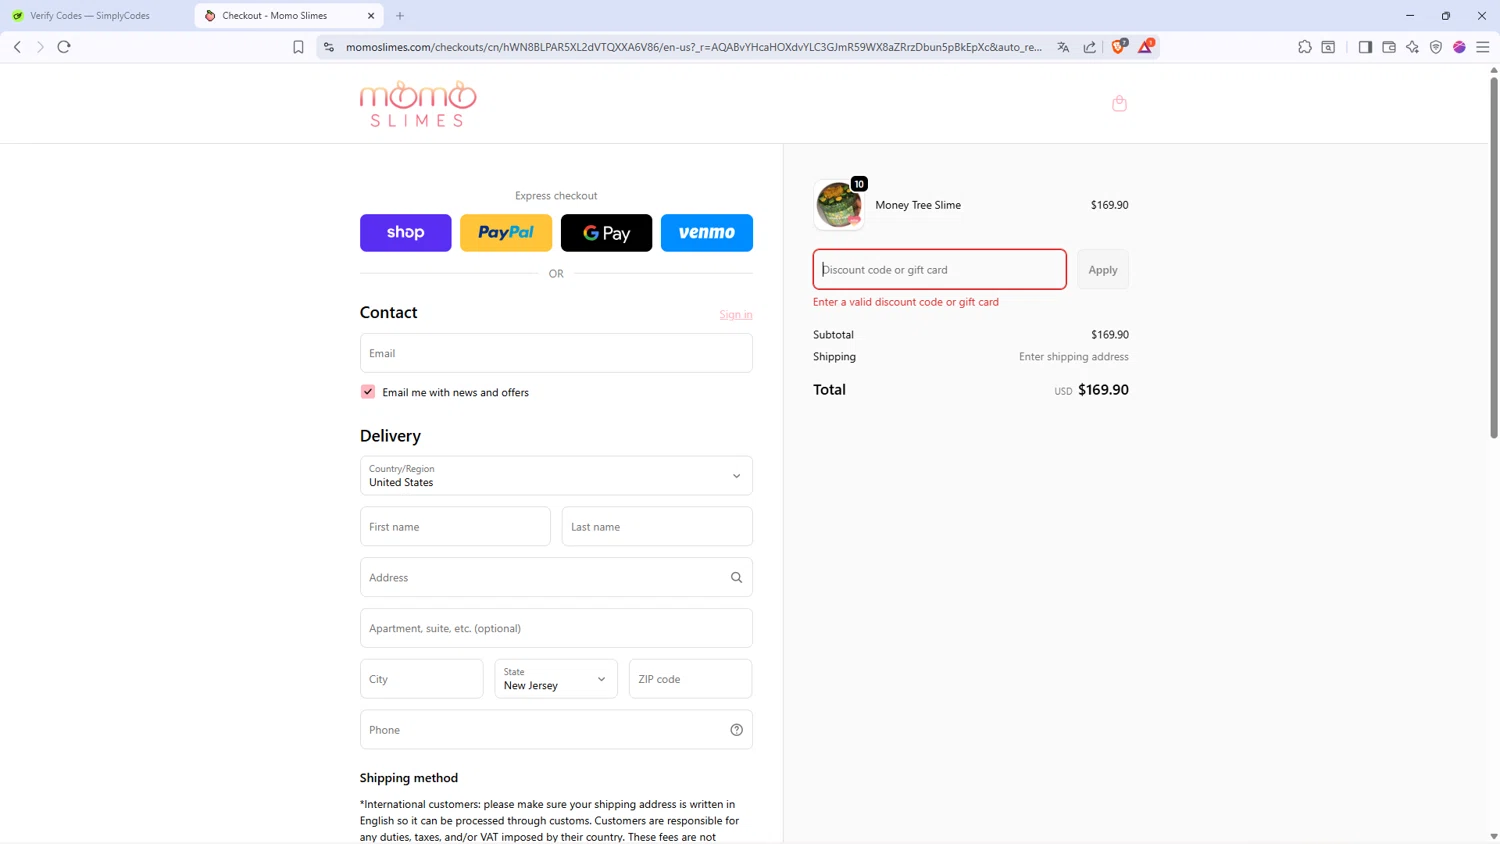Image resolution: width=1500 pixels, height=844 pixels.
Task: Minimize the browser window
Action: point(1410,16)
